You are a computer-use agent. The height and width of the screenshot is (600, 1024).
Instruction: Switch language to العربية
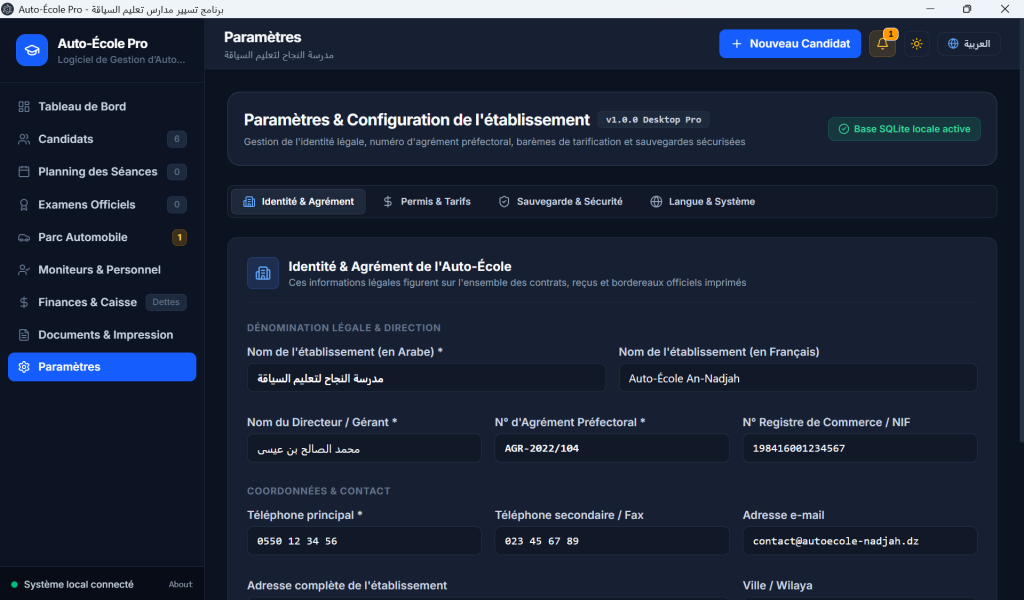pos(969,44)
